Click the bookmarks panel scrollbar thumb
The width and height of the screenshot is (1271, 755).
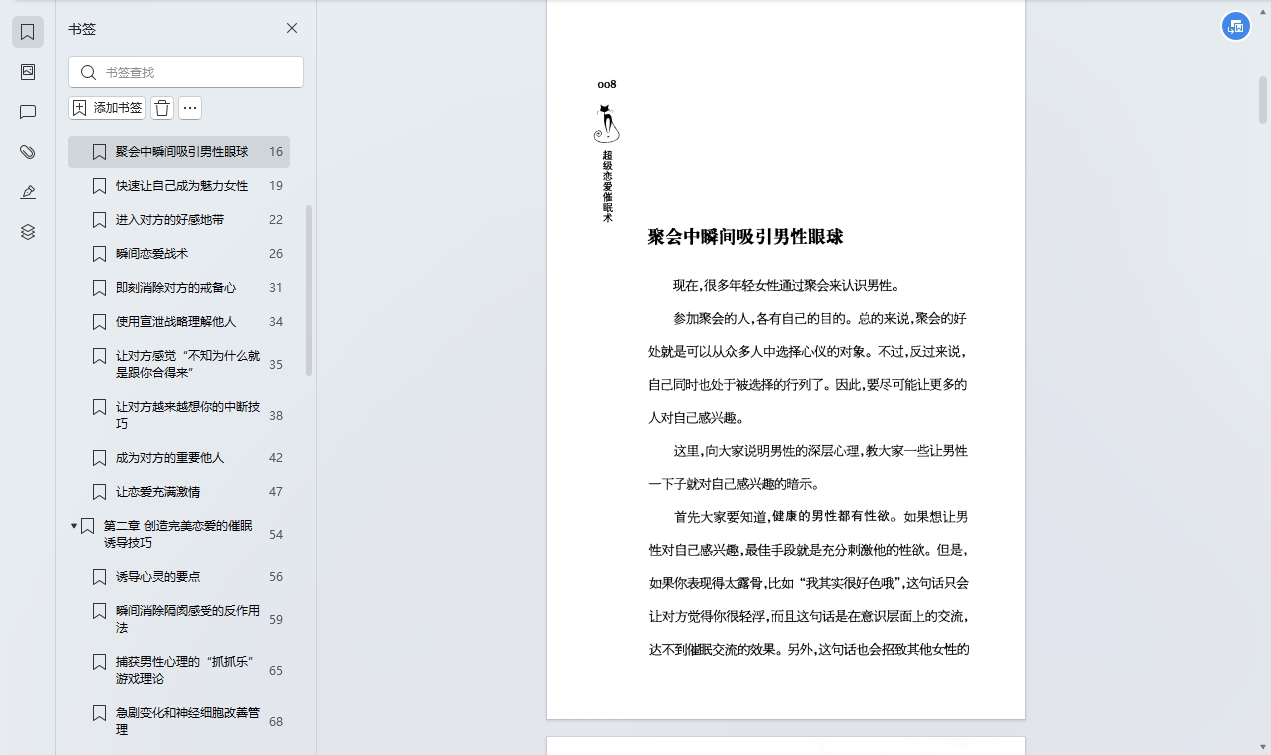pos(309,290)
